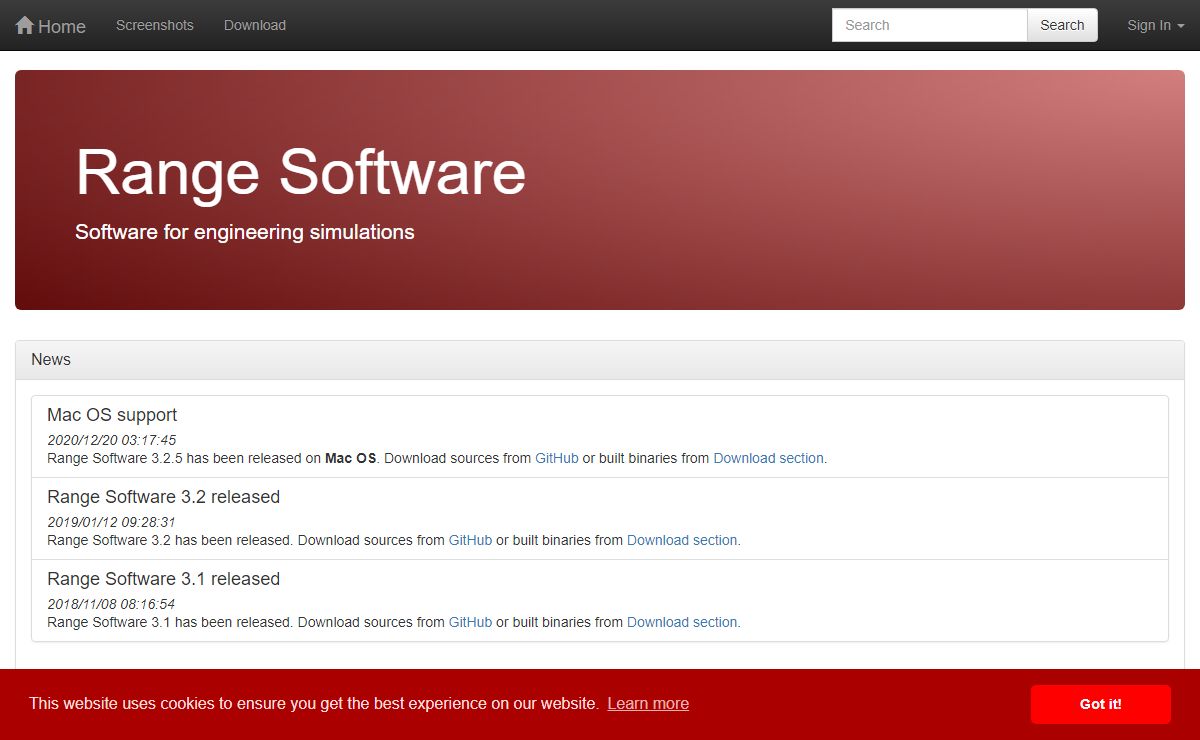Open the Screenshots page
The height and width of the screenshot is (740, 1200).
coord(155,25)
